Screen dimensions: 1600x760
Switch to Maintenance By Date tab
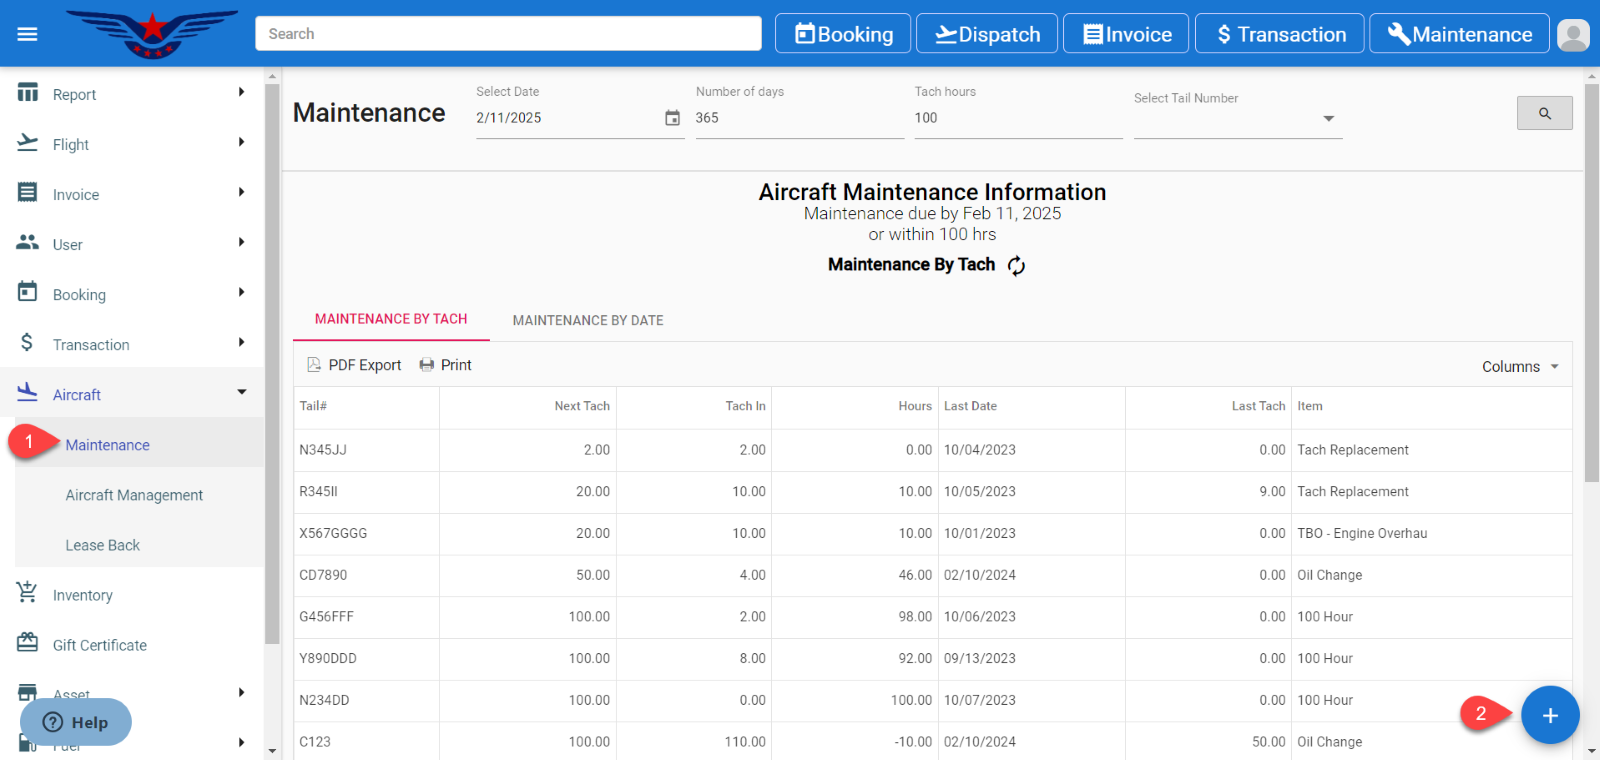(x=588, y=320)
